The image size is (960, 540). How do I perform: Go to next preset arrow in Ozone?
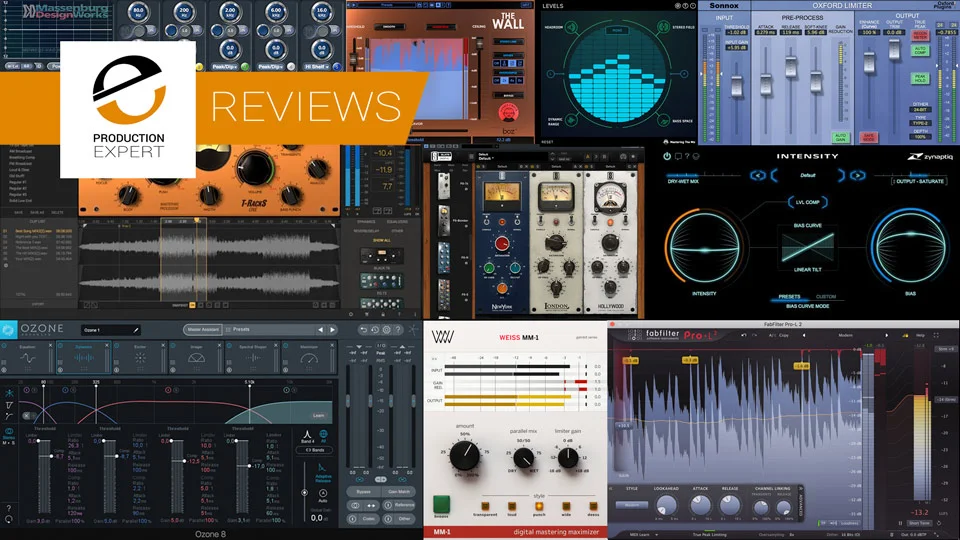[x=332, y=329]
